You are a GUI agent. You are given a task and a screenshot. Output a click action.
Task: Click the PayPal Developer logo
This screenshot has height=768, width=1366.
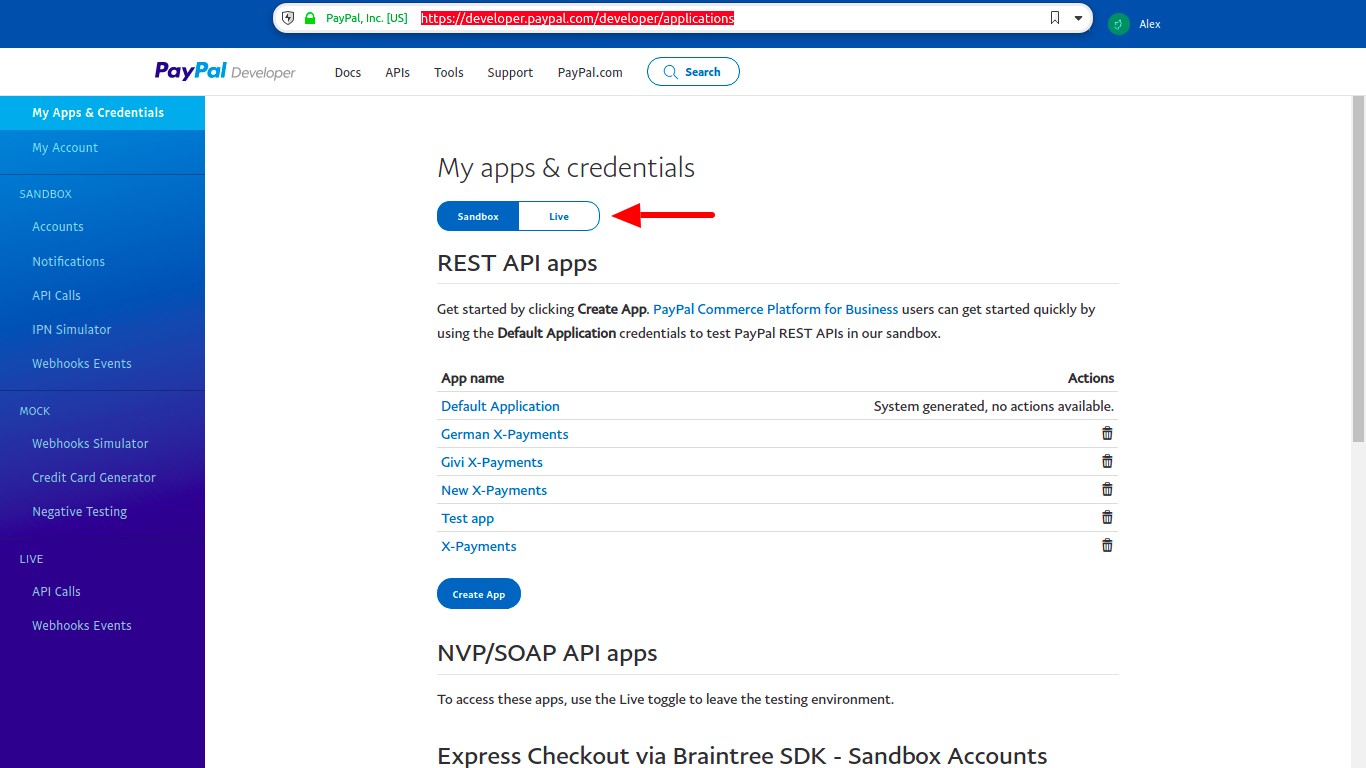coord(225,72)
